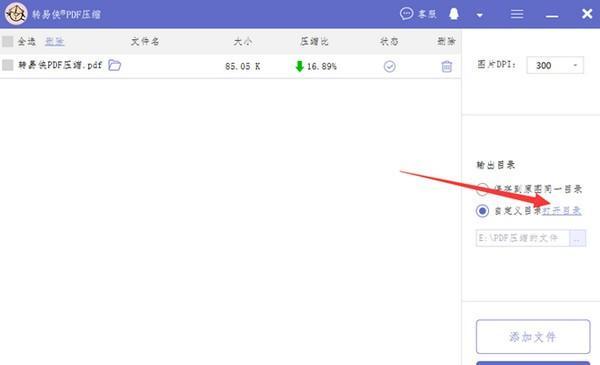
Task: Click the status checkmark circle icon
Action: (390, 66)
